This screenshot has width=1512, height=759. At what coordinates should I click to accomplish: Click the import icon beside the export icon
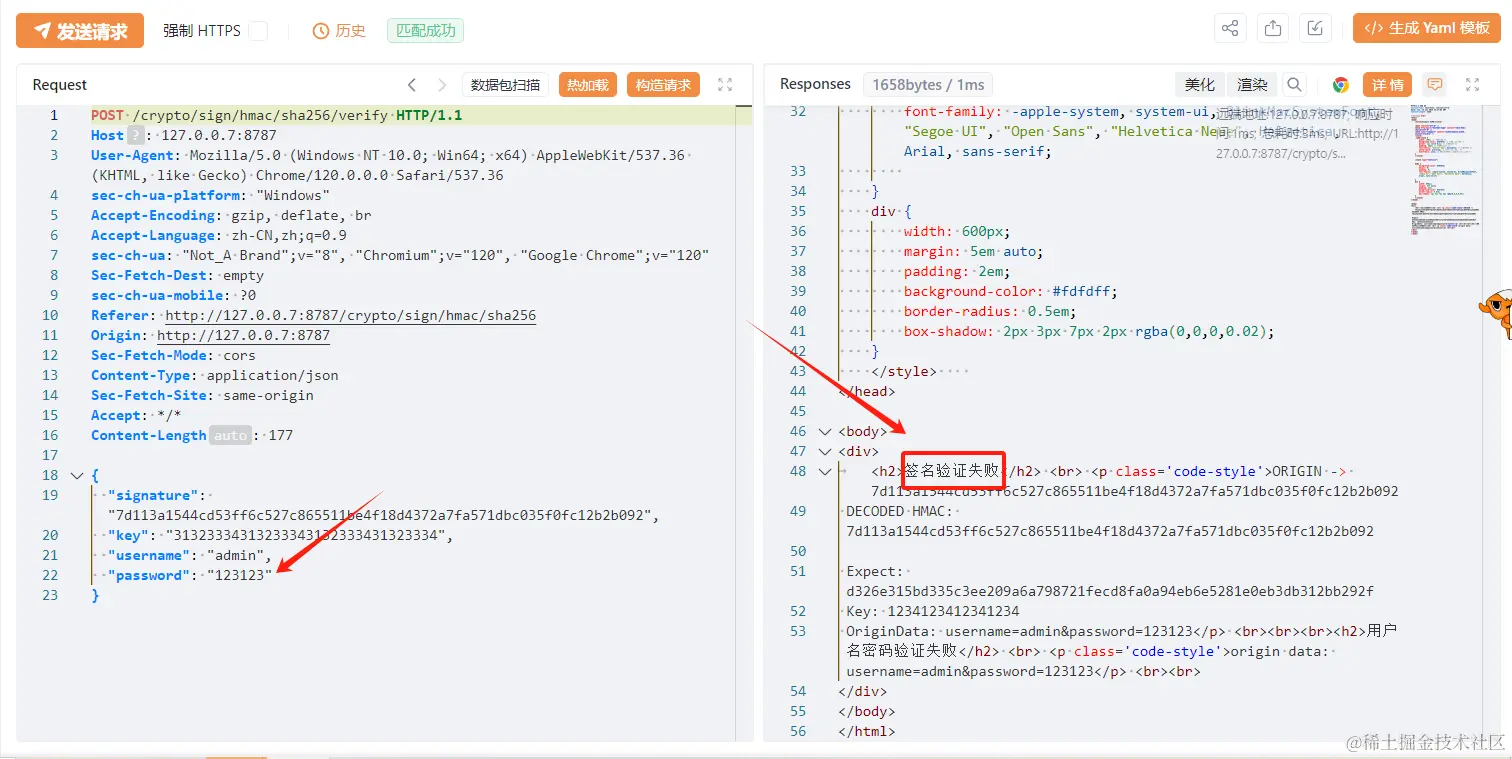pyautogui.click(x=1316, y=29)
